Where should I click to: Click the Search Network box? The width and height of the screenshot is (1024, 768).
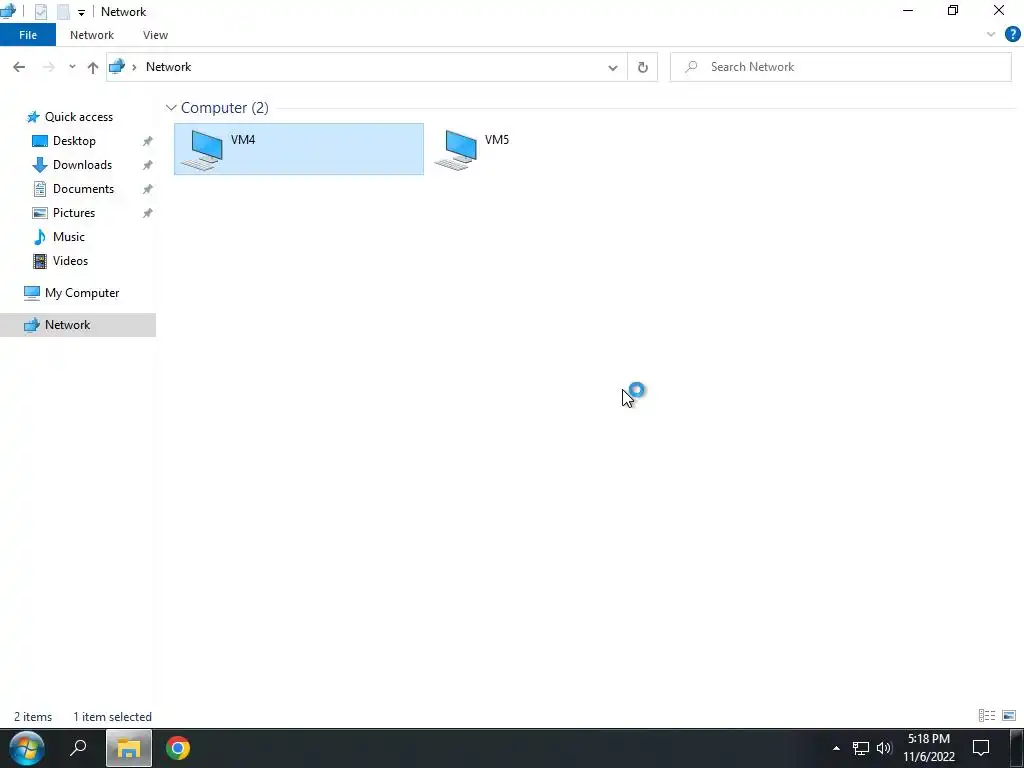[x=840, y=67]
